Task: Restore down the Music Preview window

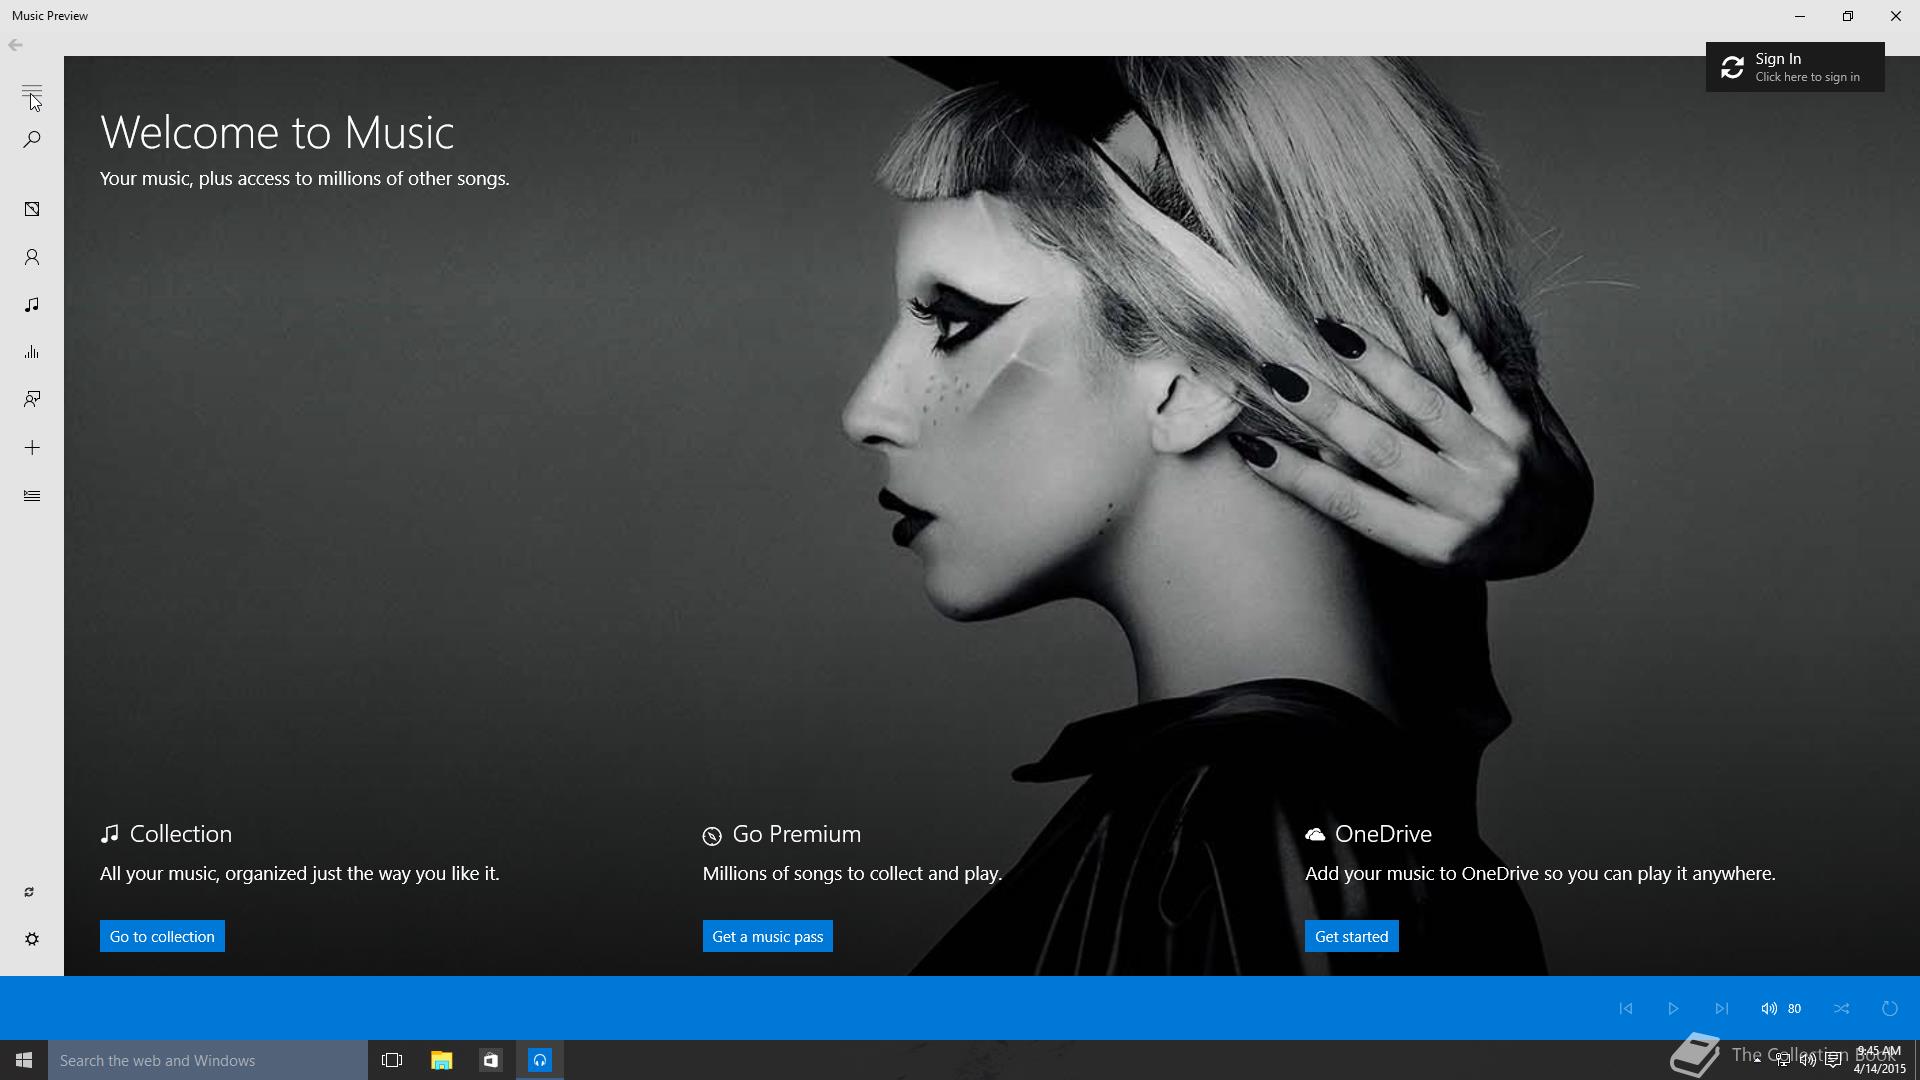Action: click(x=1848, y=16)
